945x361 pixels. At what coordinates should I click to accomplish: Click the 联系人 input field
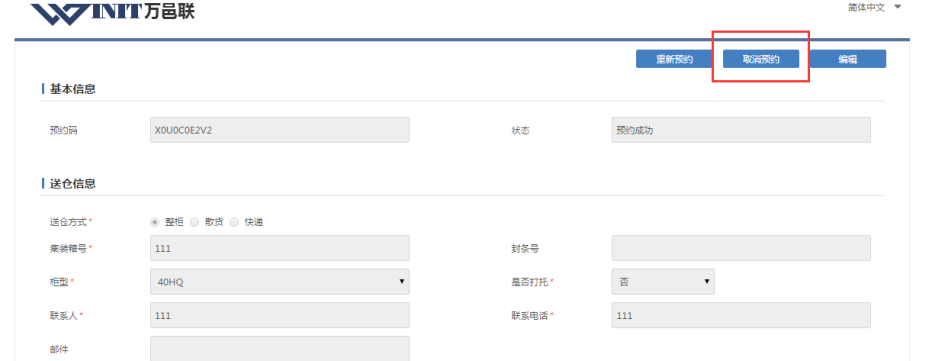280,315
